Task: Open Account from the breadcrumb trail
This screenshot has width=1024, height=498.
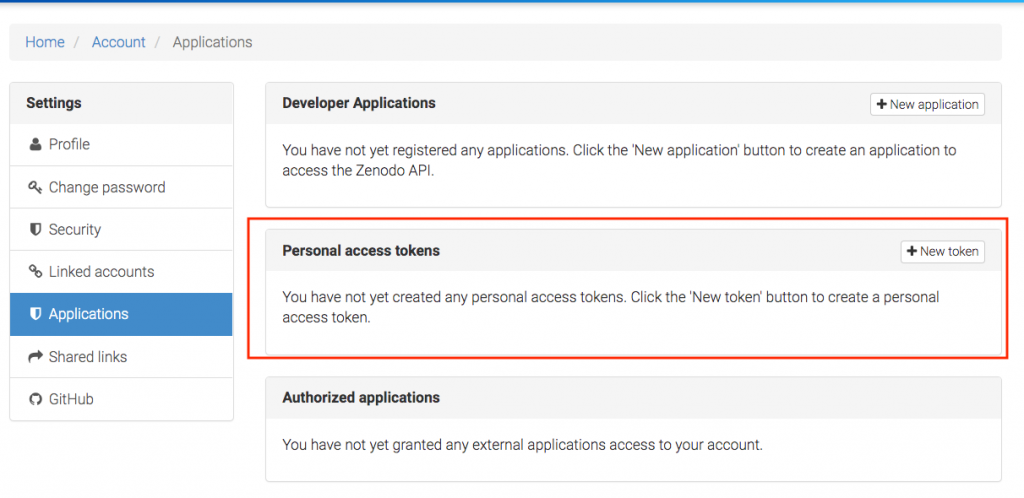Action: coord(118,42)
